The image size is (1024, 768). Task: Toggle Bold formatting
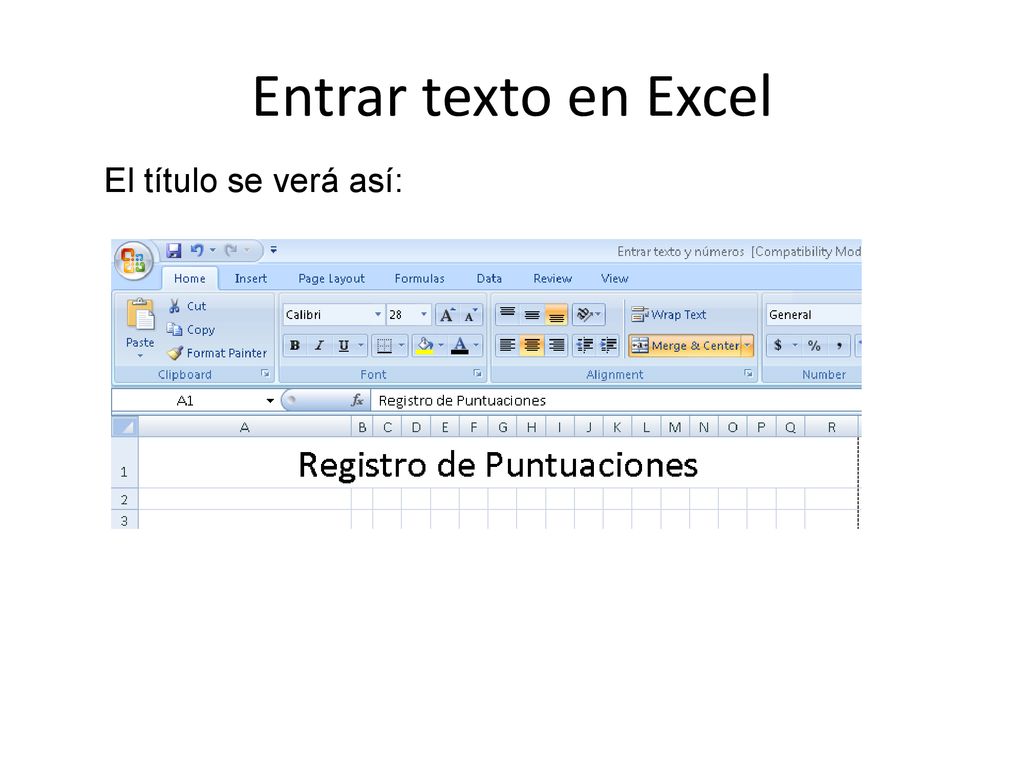pyautogui.click(x=295, y=345)
